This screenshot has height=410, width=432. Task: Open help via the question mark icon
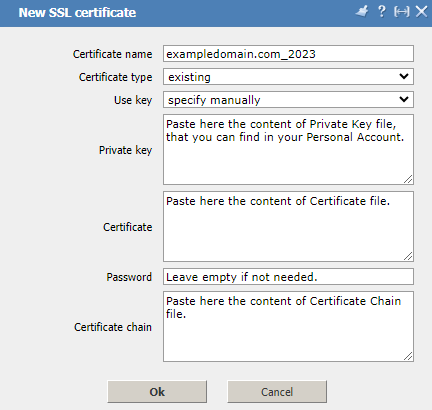382,12
